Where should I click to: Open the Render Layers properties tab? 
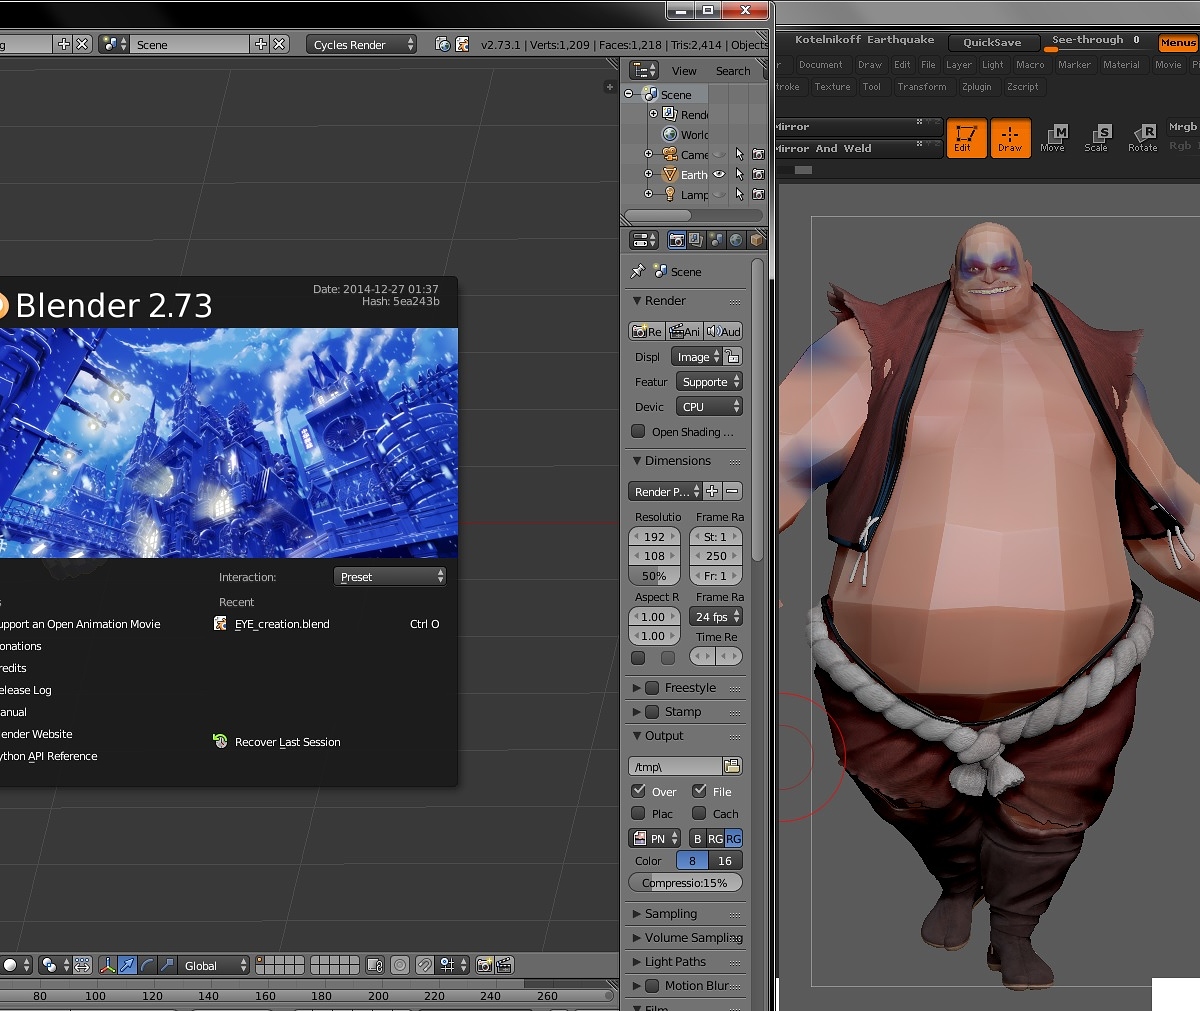click(x=696, y=240)
